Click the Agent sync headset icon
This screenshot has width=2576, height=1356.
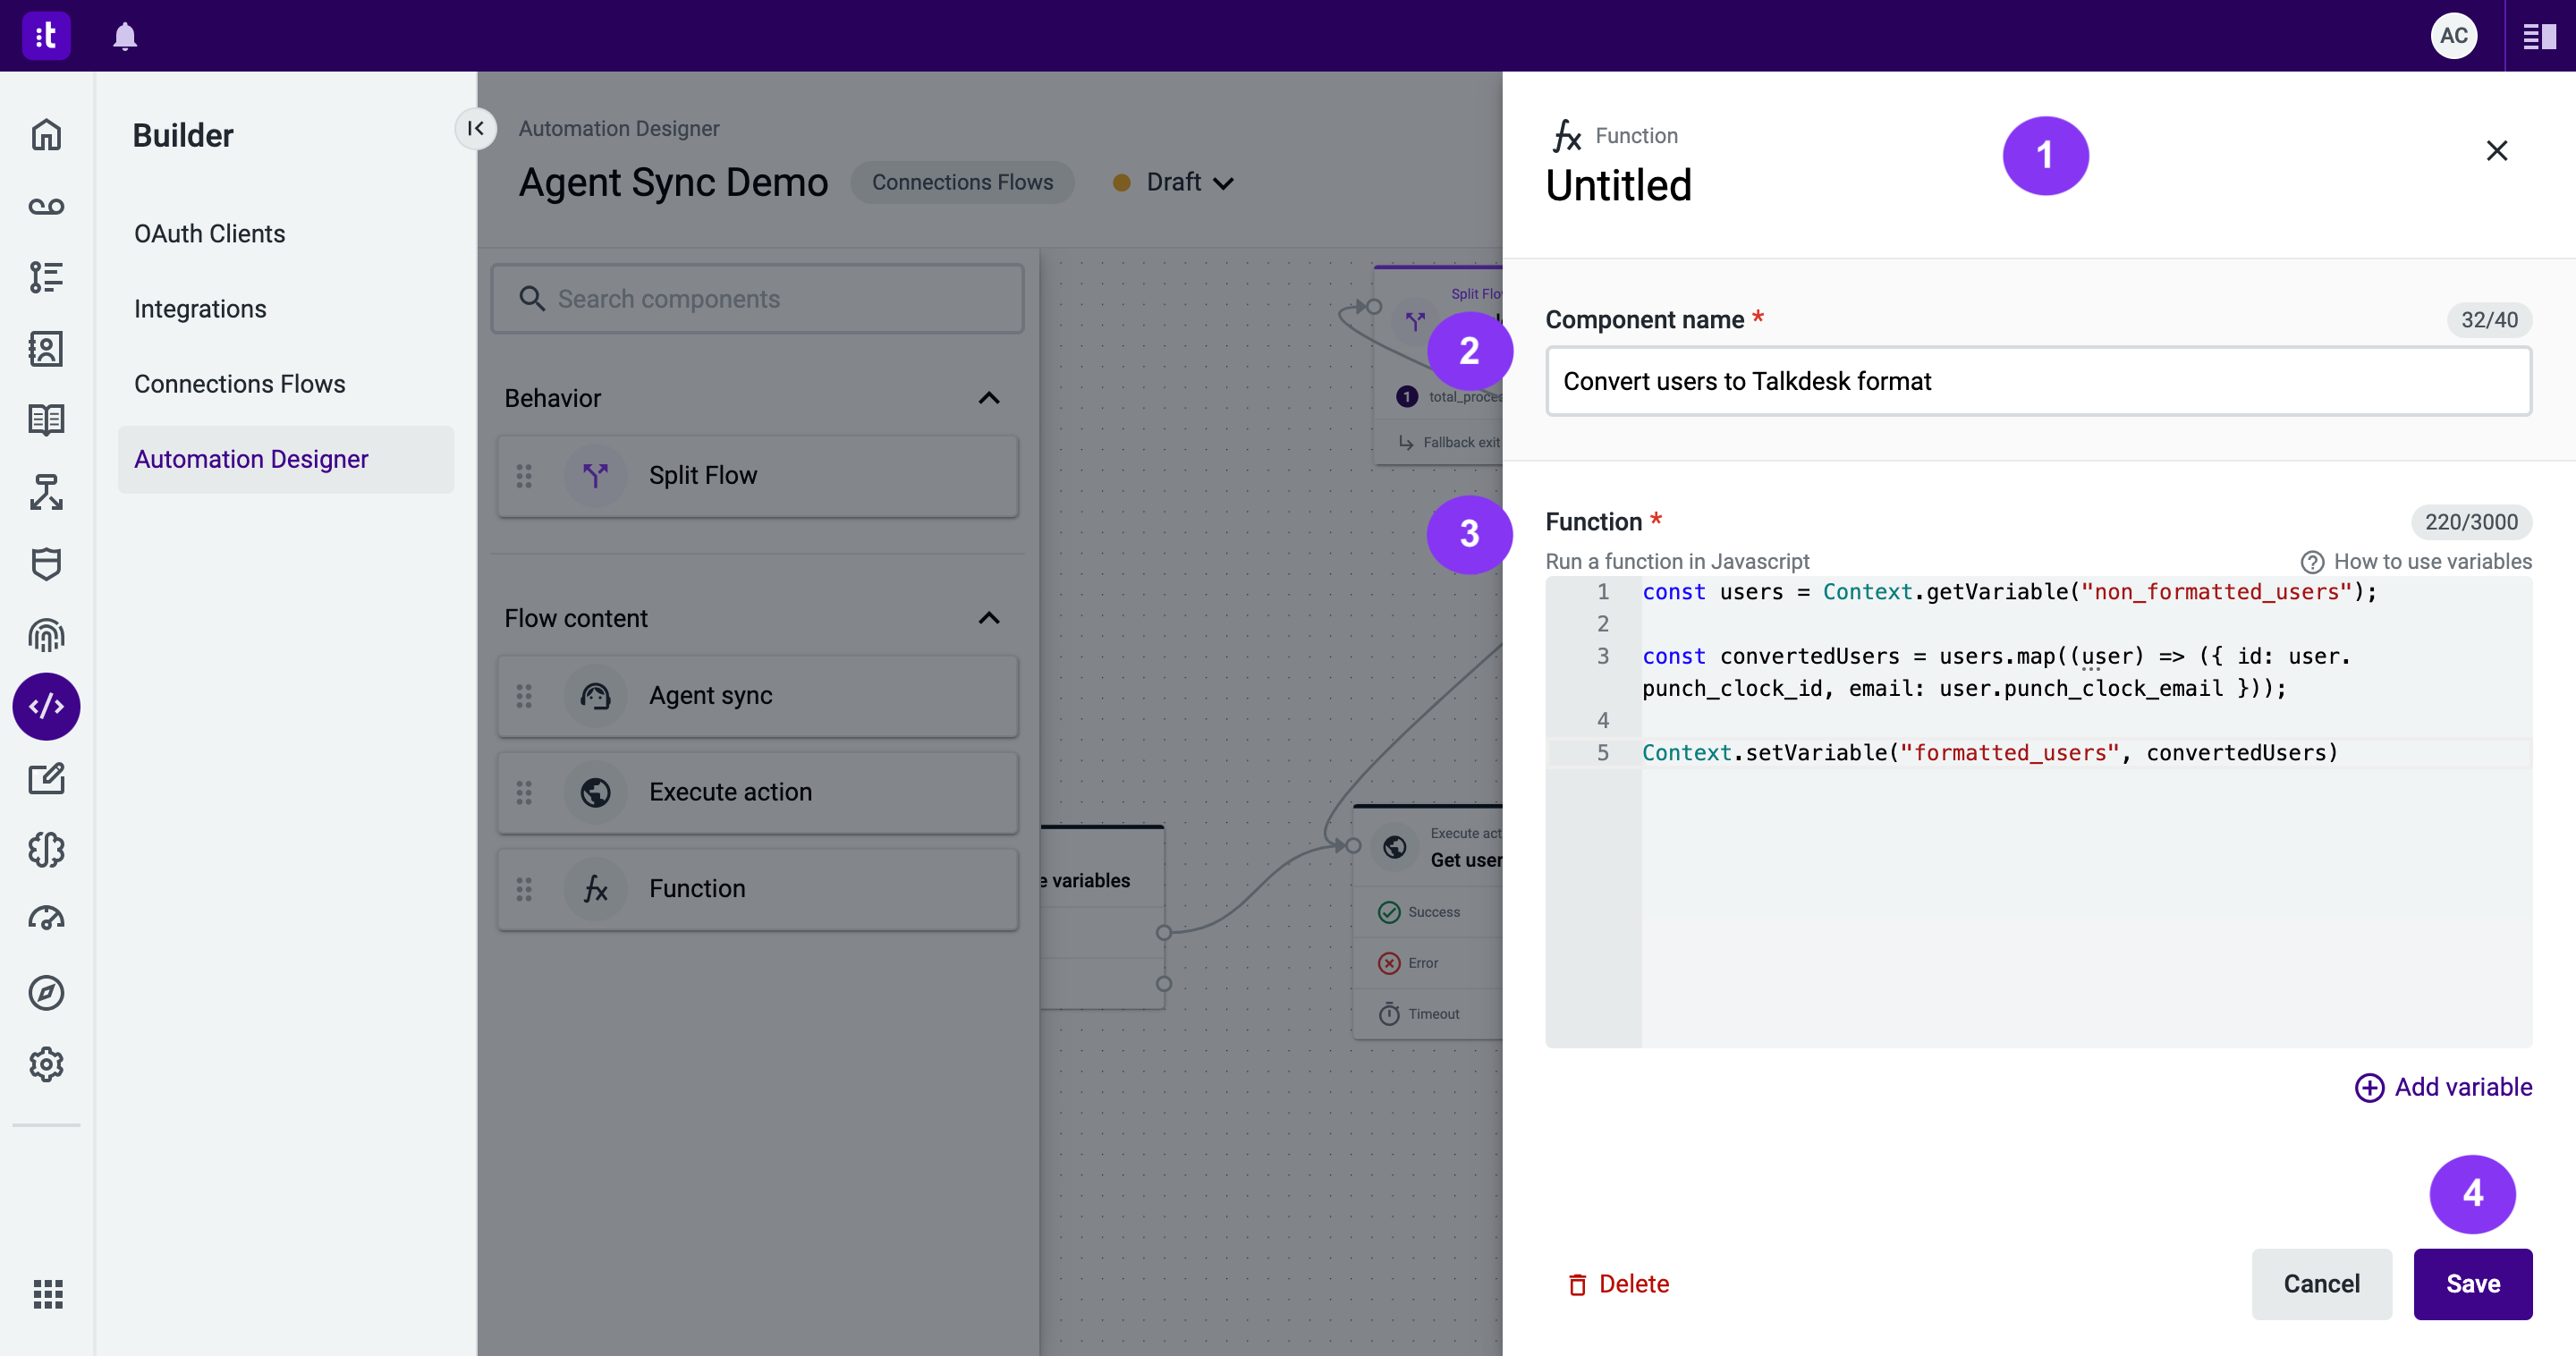click(595, 696)
